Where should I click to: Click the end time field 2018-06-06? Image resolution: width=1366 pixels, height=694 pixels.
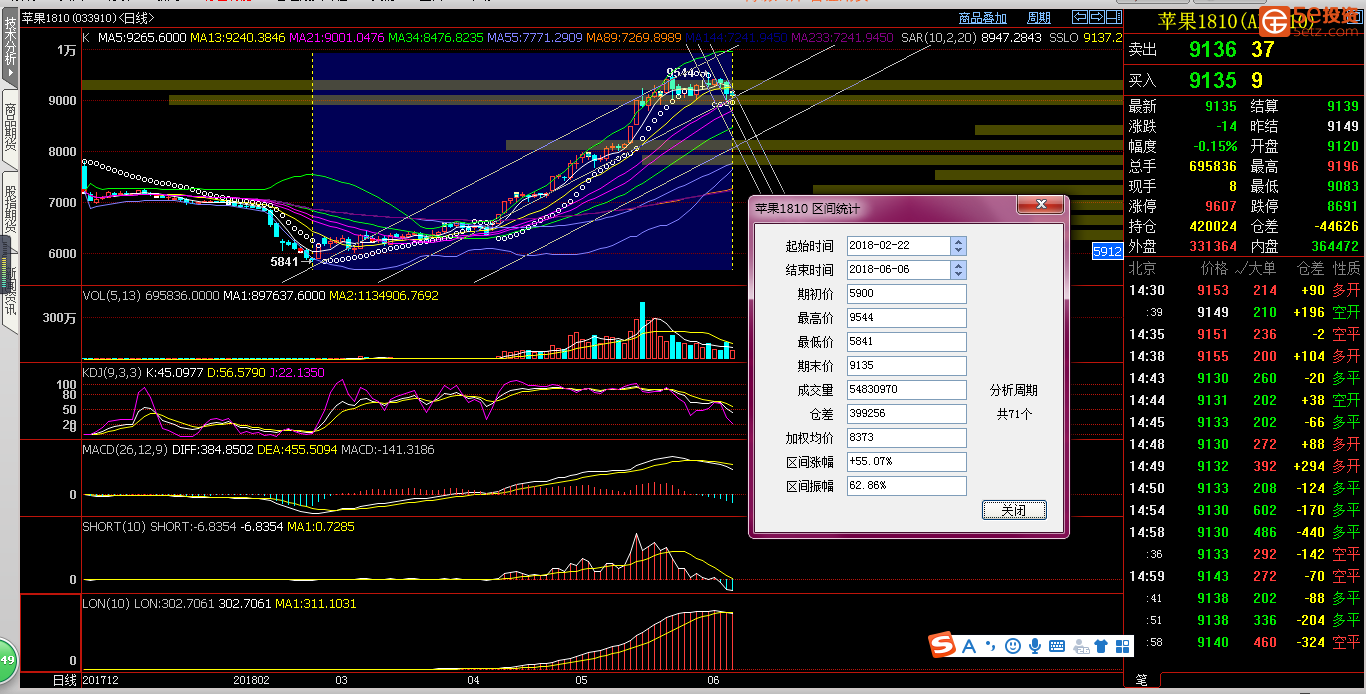point(899,270)
